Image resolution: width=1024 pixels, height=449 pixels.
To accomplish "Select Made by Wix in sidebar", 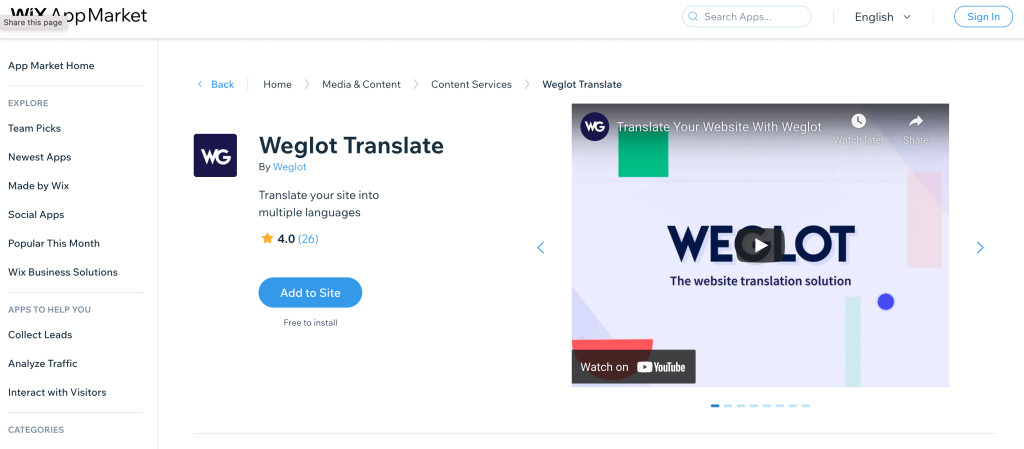I will point(39,185).
